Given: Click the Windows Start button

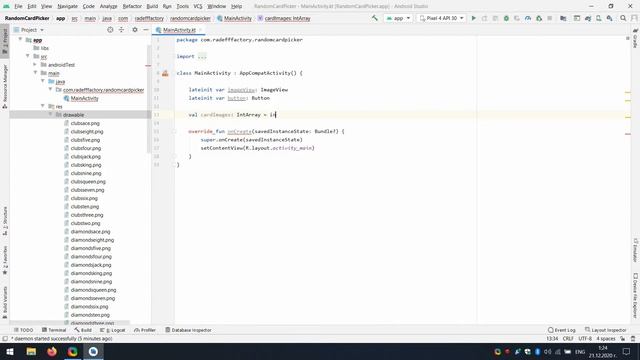Looking at the screenshot, I should [10, 351].
